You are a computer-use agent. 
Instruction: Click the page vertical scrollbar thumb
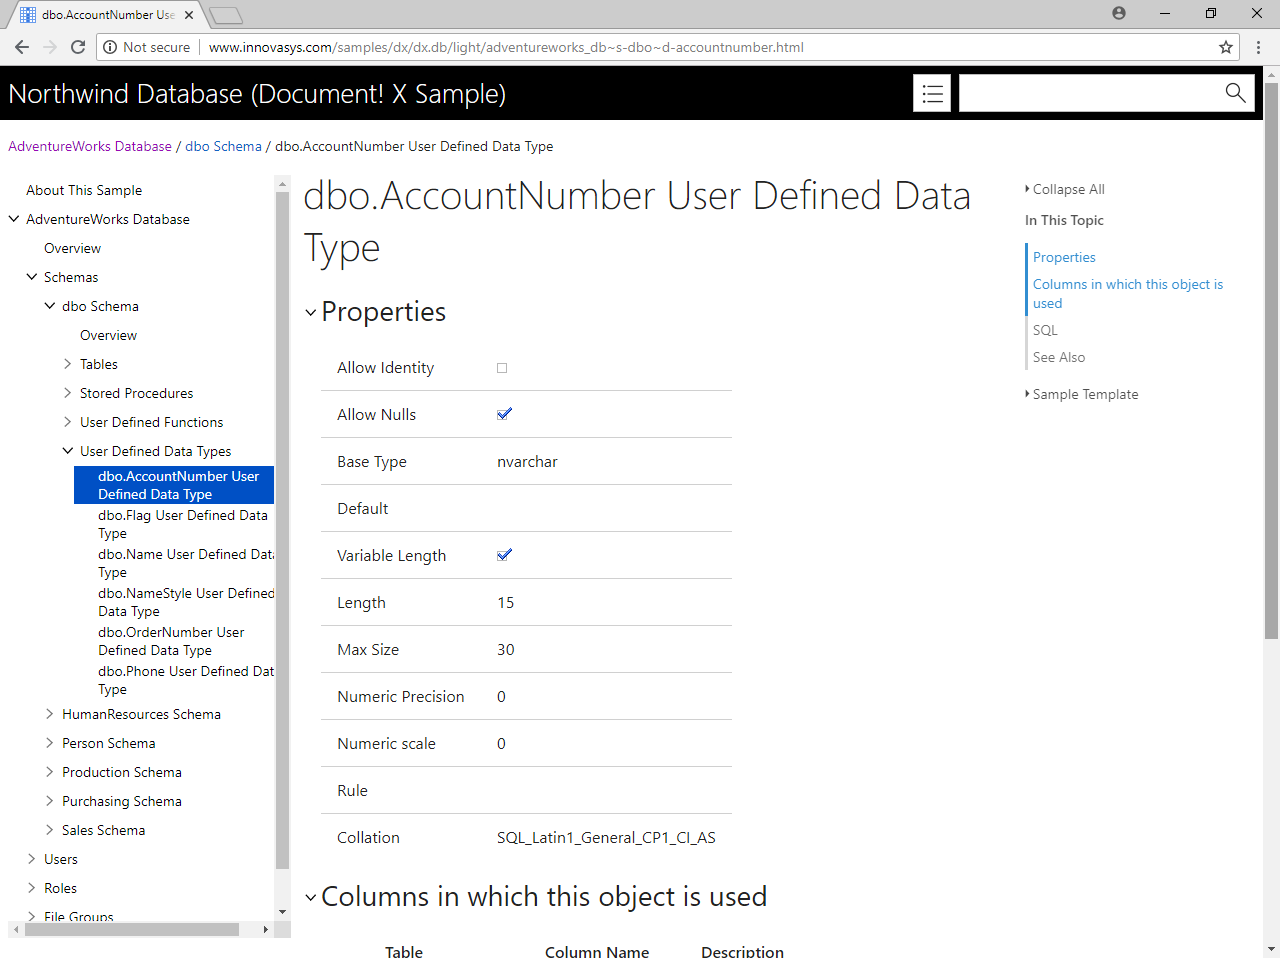click(1271, 360)
